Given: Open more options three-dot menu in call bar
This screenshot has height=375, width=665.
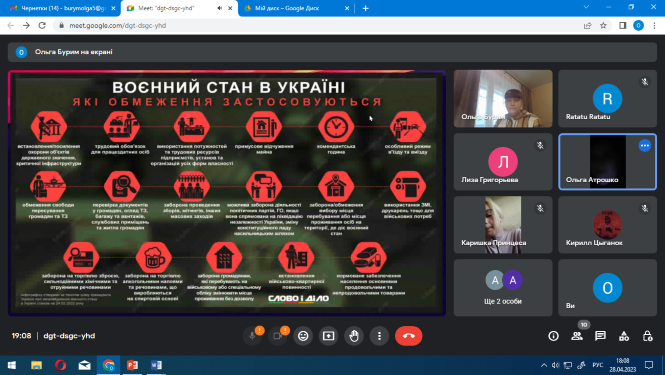Looking at the screenshot, I should pos(379,336).
